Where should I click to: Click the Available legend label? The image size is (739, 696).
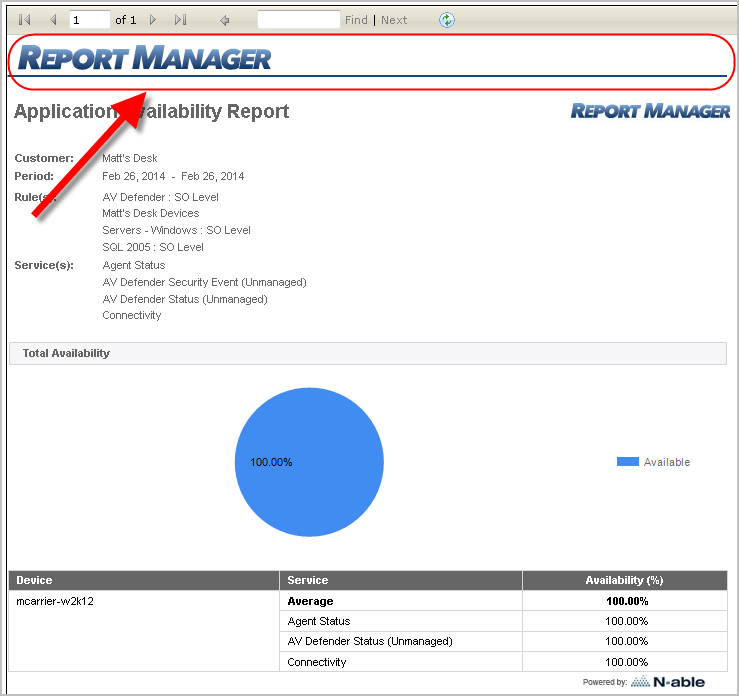(x=667, y=462)
